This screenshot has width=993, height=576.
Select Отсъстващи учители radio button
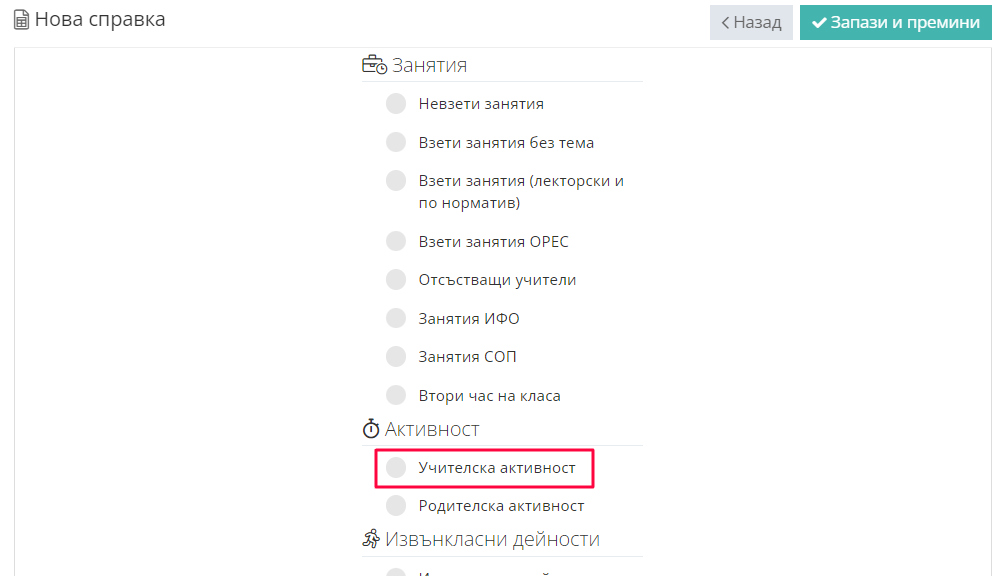(396, 280)
